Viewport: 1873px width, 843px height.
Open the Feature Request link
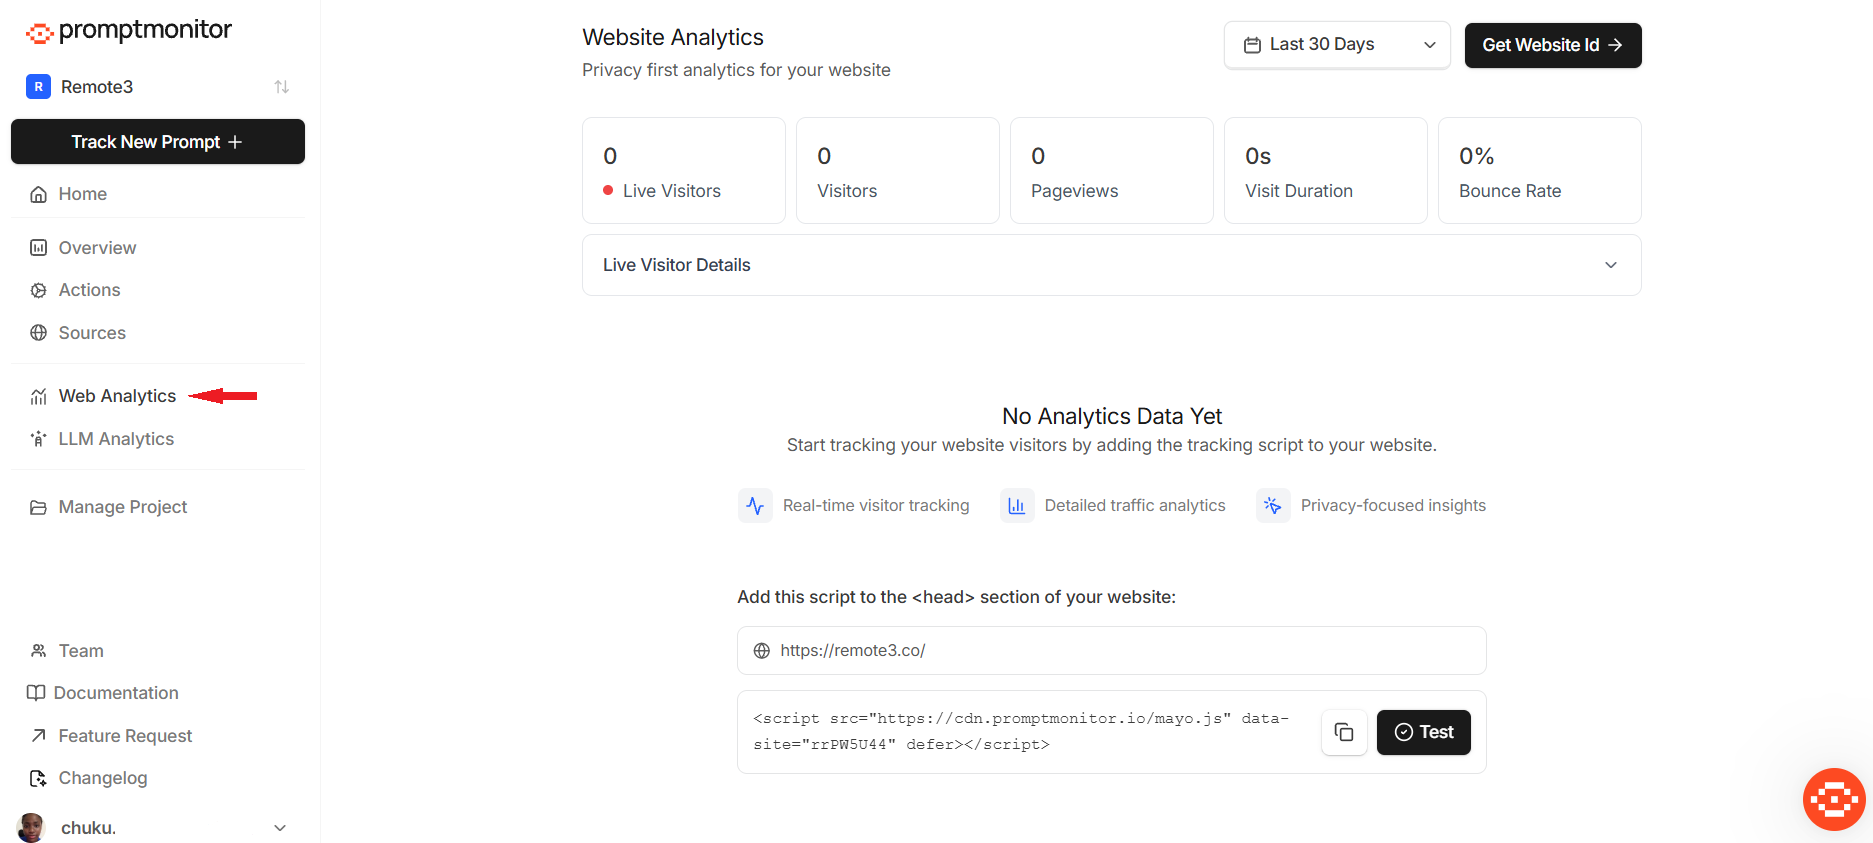tap(125, 736)
